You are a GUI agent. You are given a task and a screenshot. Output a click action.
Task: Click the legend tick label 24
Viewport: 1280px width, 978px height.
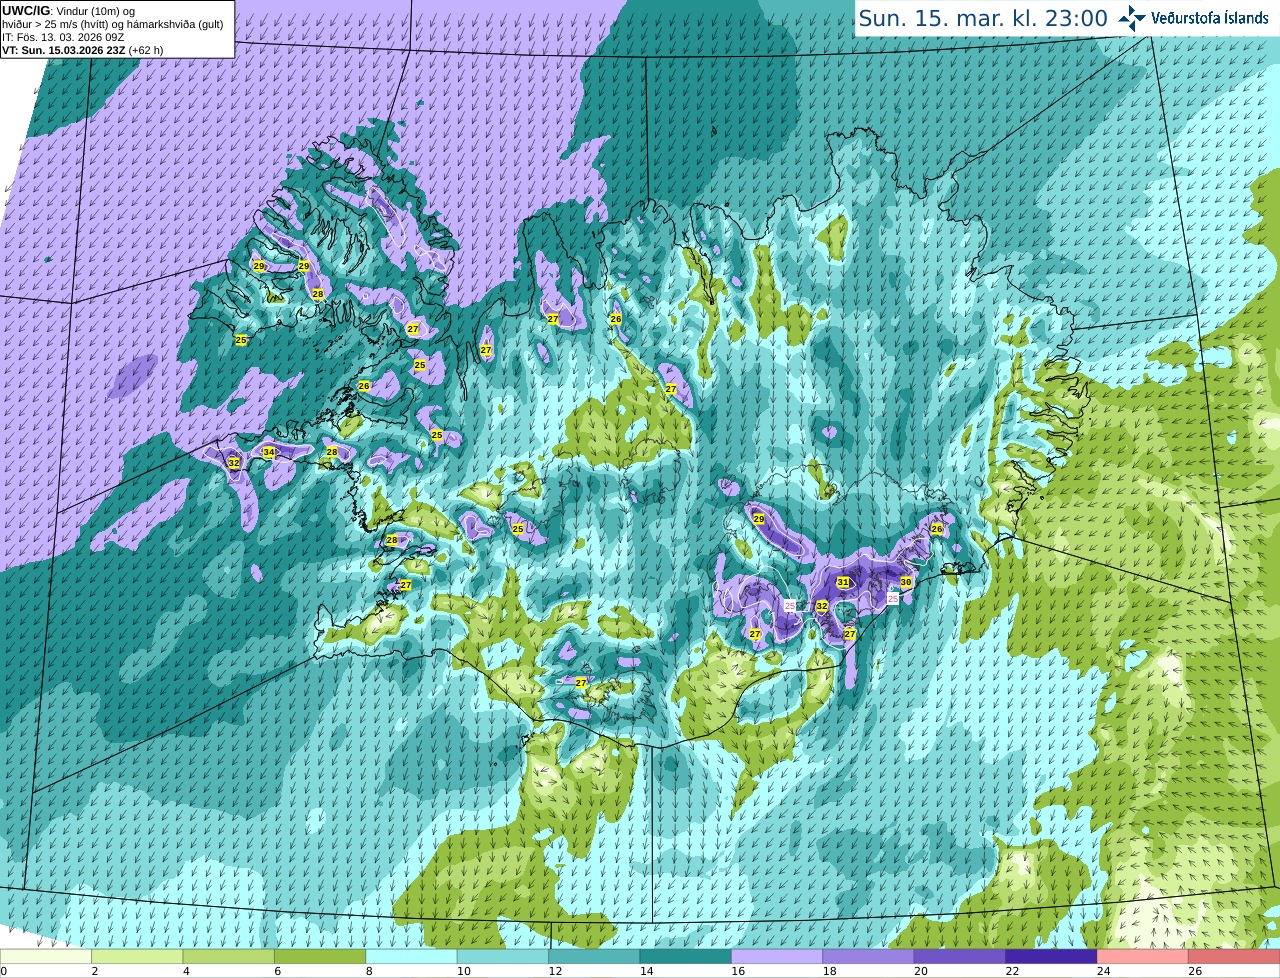click(1104, 971)
